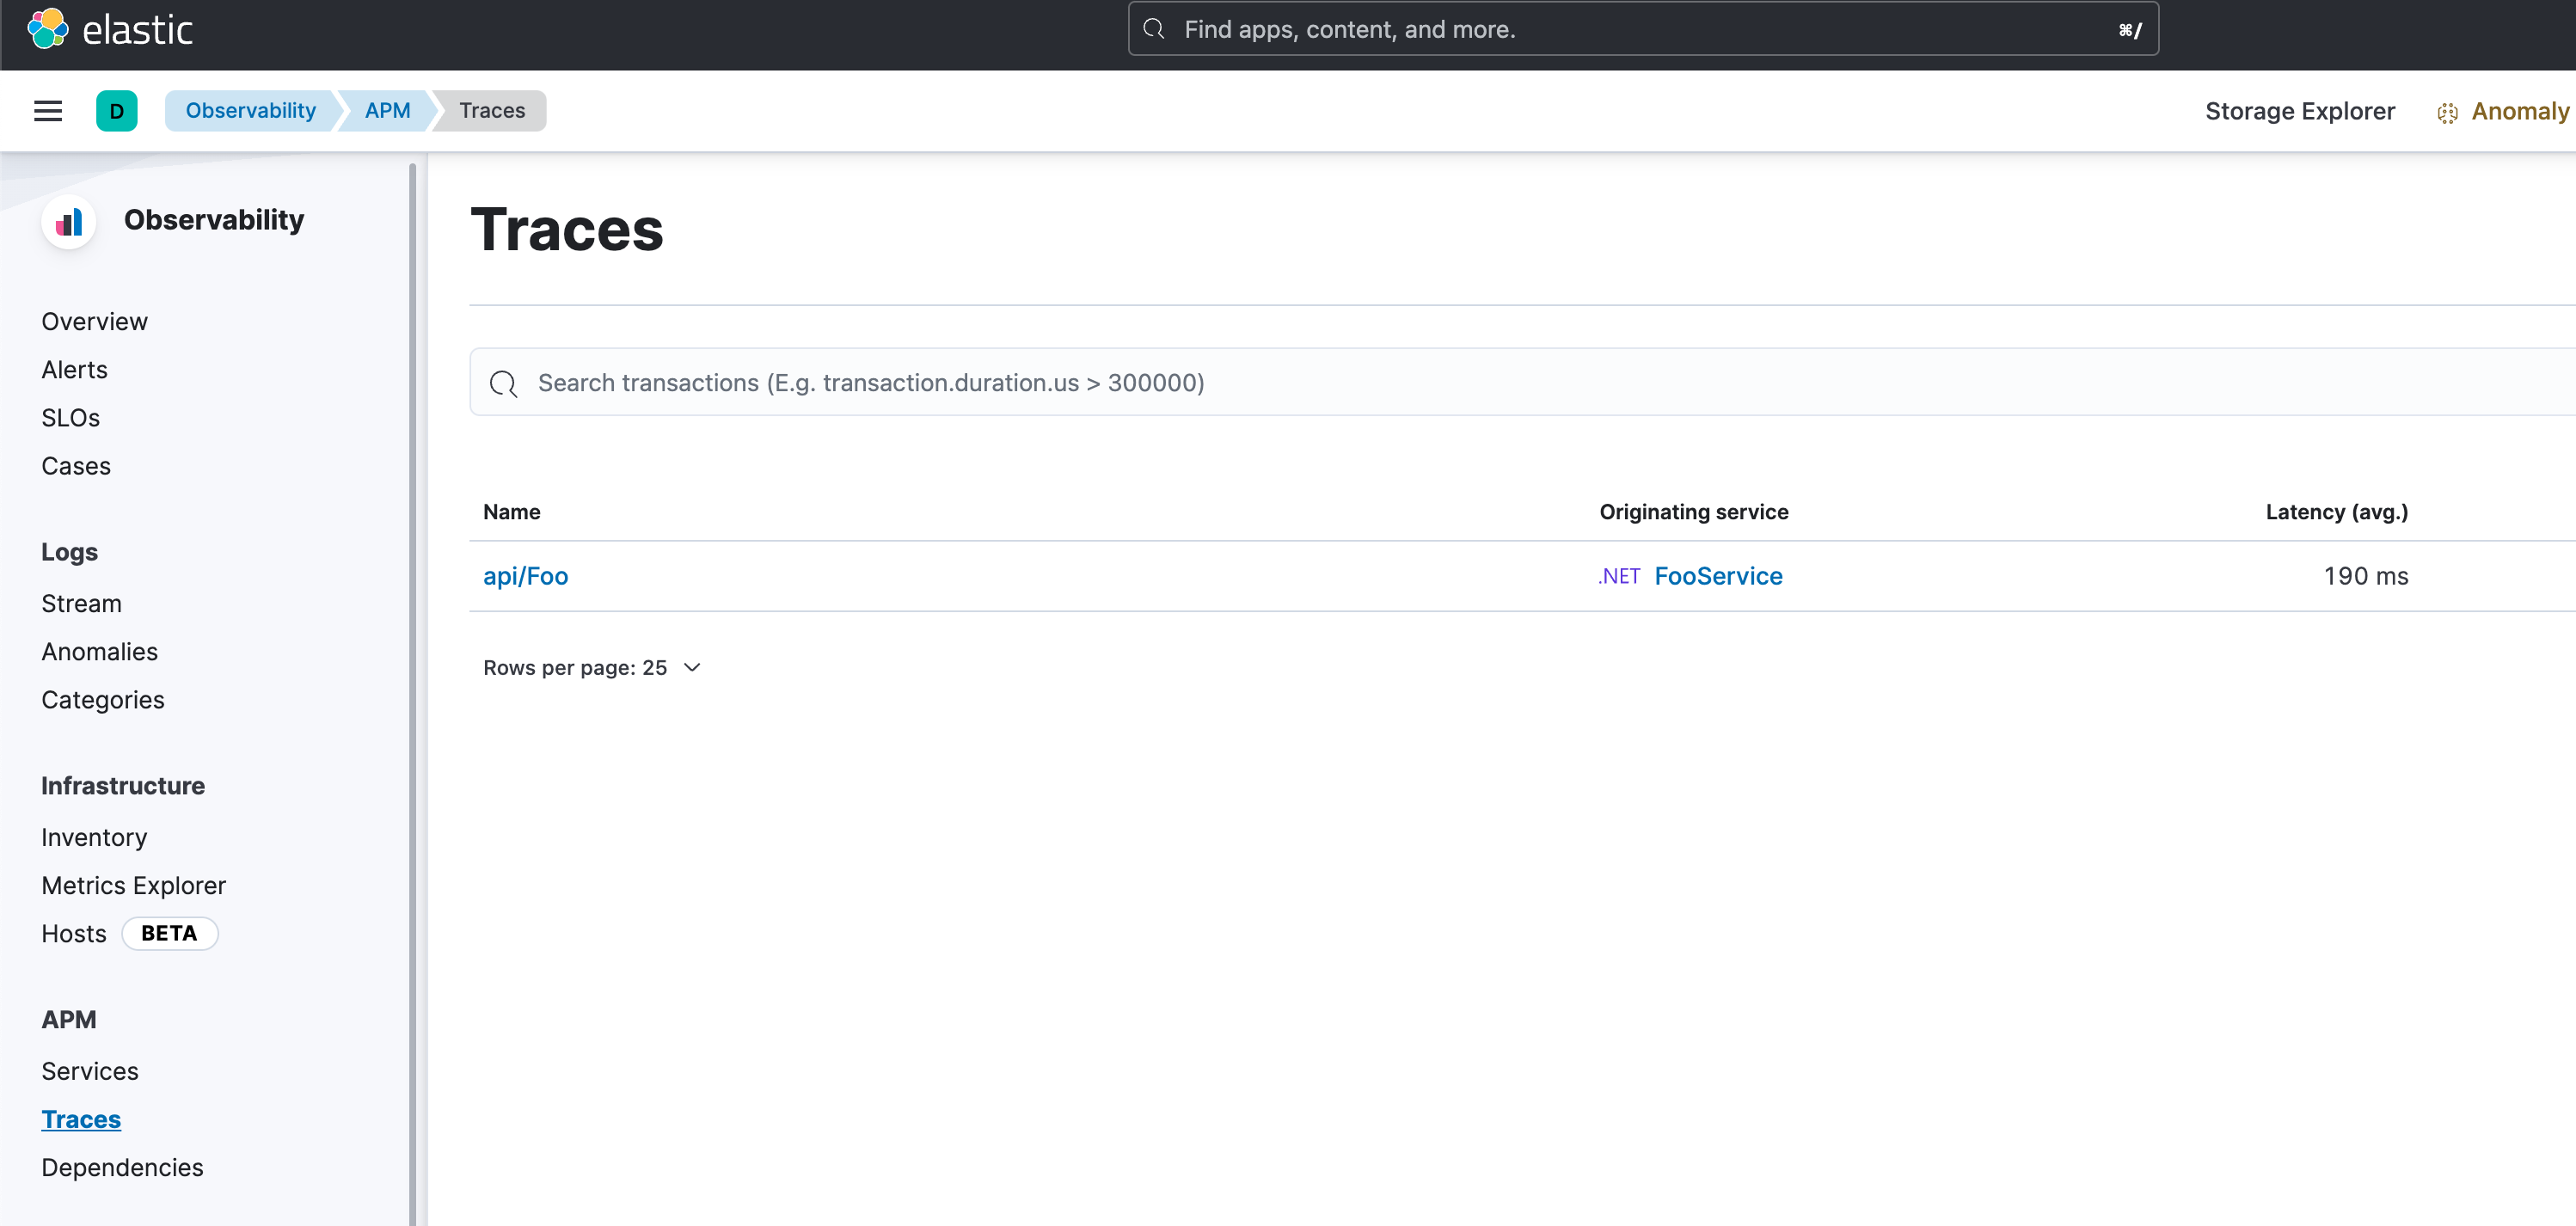
Task: Click the APM section heading
Action: coord(68,1019)
